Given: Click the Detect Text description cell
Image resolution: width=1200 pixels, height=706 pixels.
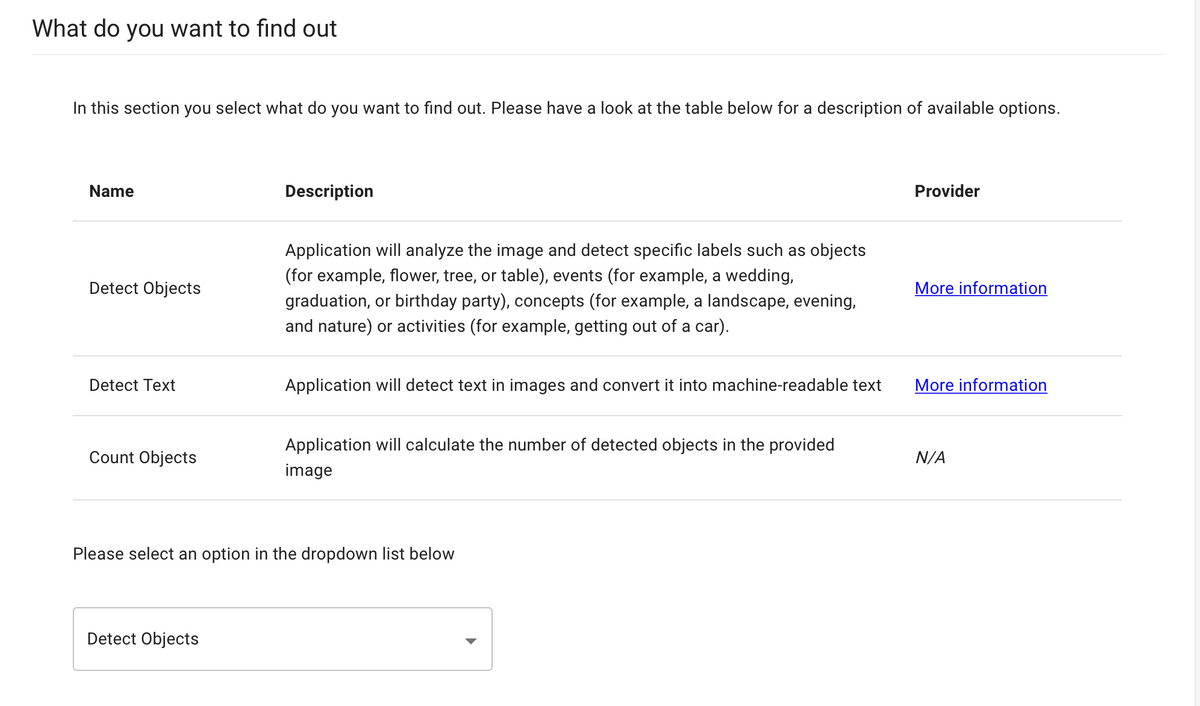Looking at the screenshot, I should tap(583, 385).
